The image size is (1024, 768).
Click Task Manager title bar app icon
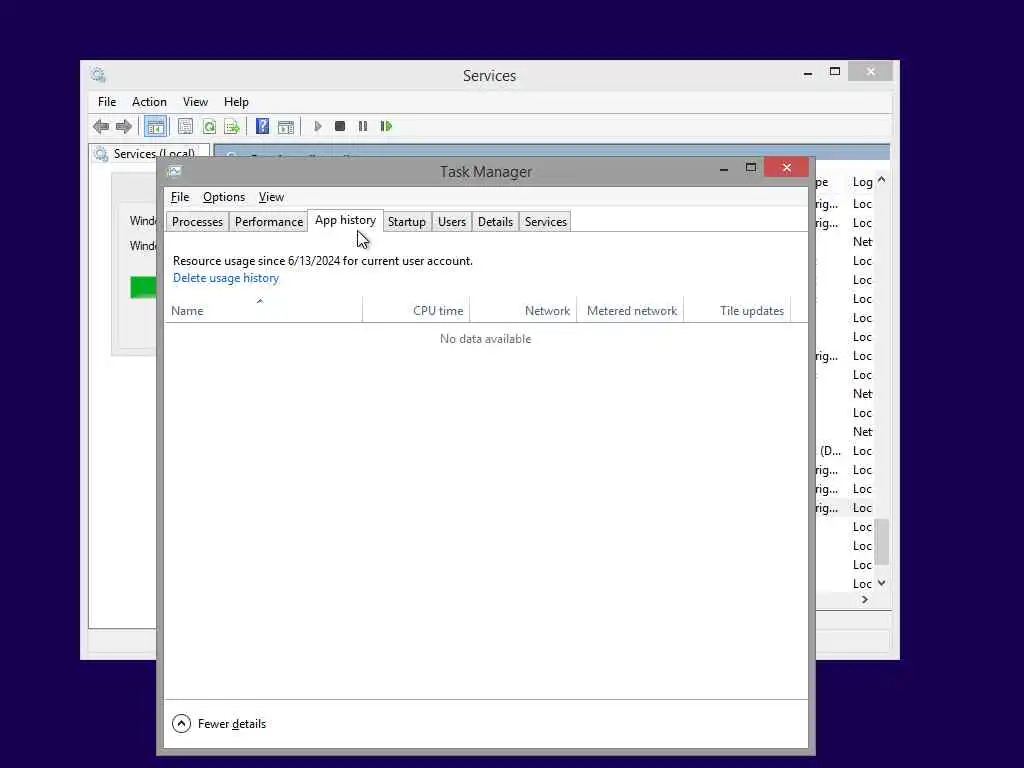tap(174, 171)
